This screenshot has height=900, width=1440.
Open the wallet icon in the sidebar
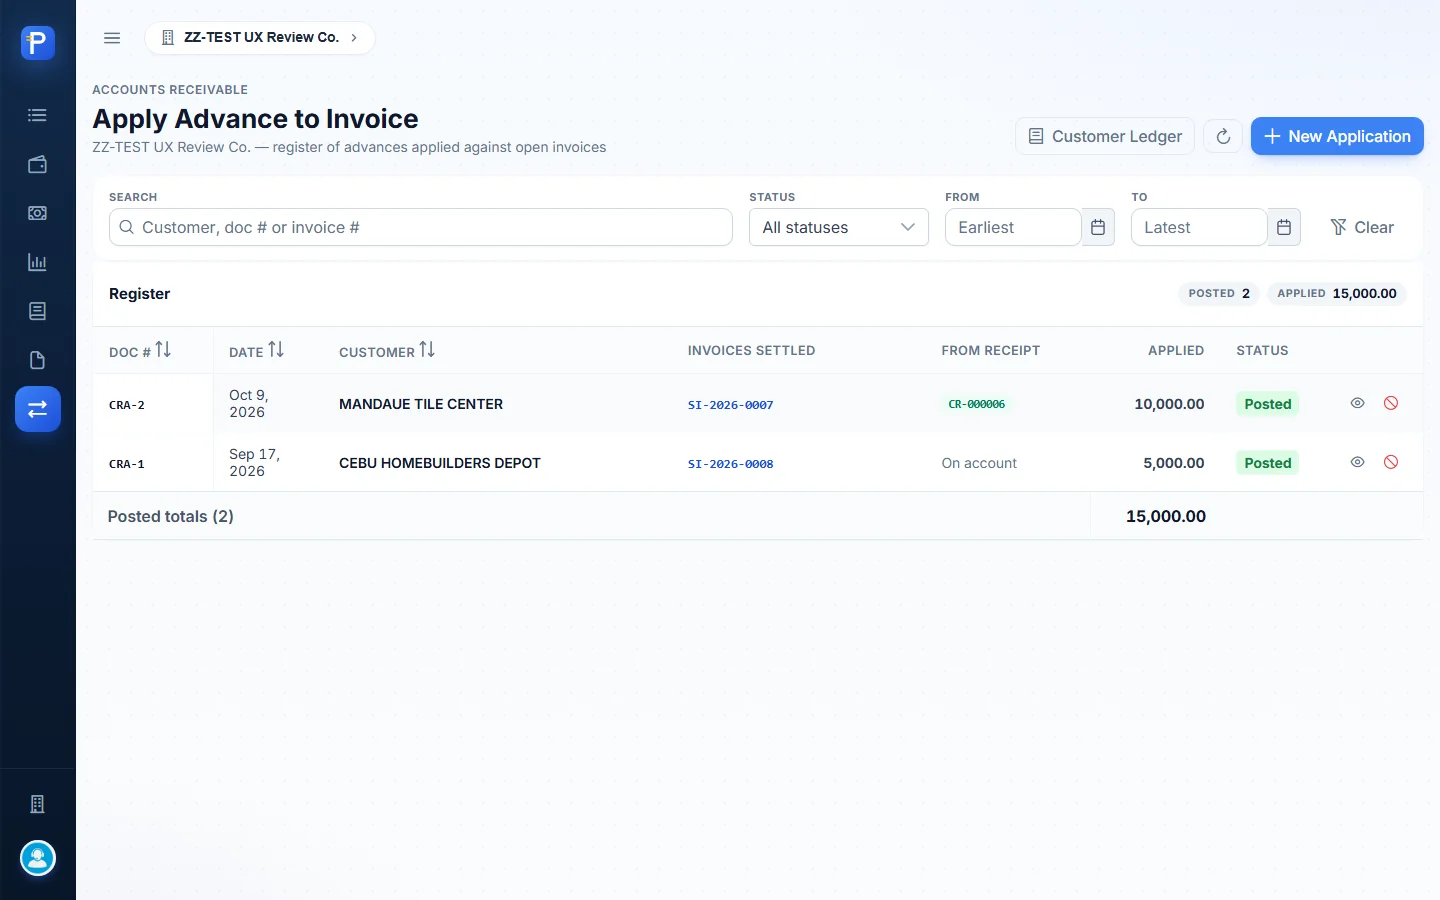pyautogui.click(x=38, y=164)
